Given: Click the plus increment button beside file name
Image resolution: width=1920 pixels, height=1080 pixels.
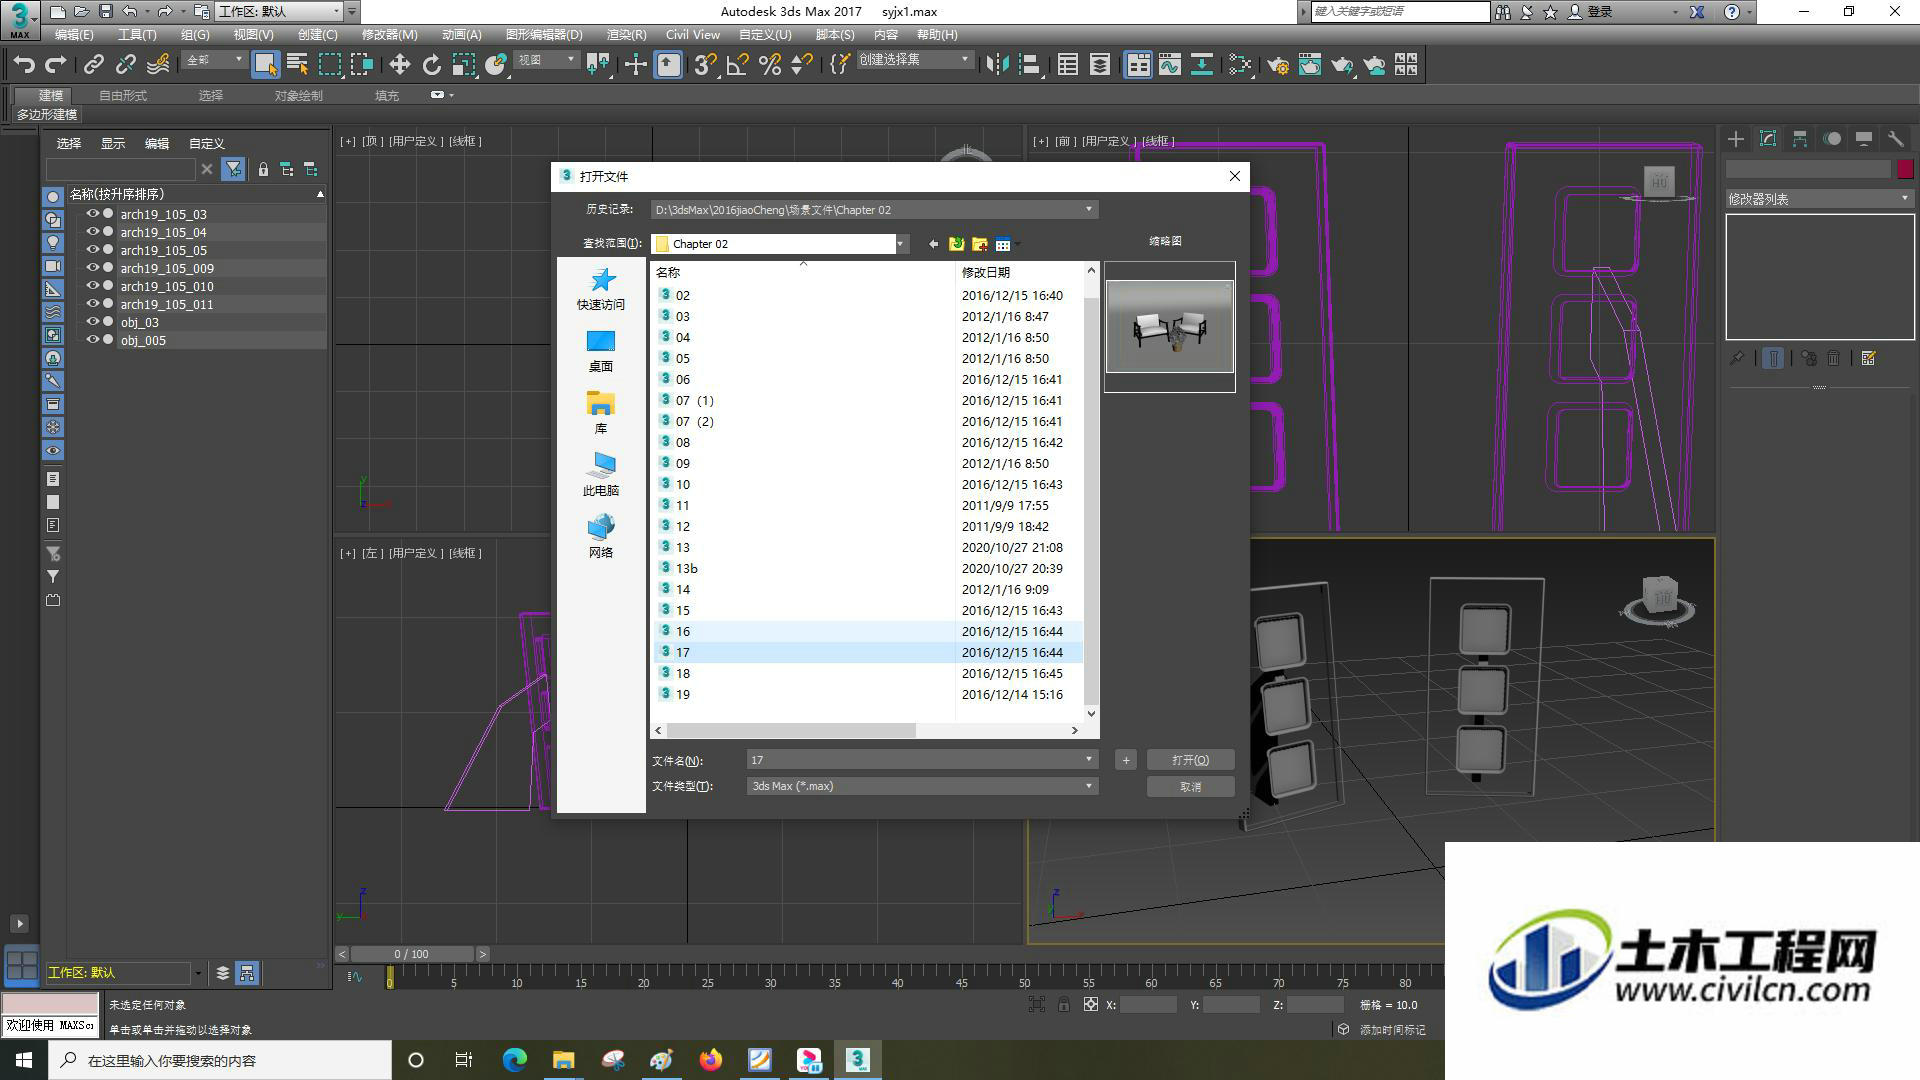Looking at the screenshot, I should point(1125,760).
